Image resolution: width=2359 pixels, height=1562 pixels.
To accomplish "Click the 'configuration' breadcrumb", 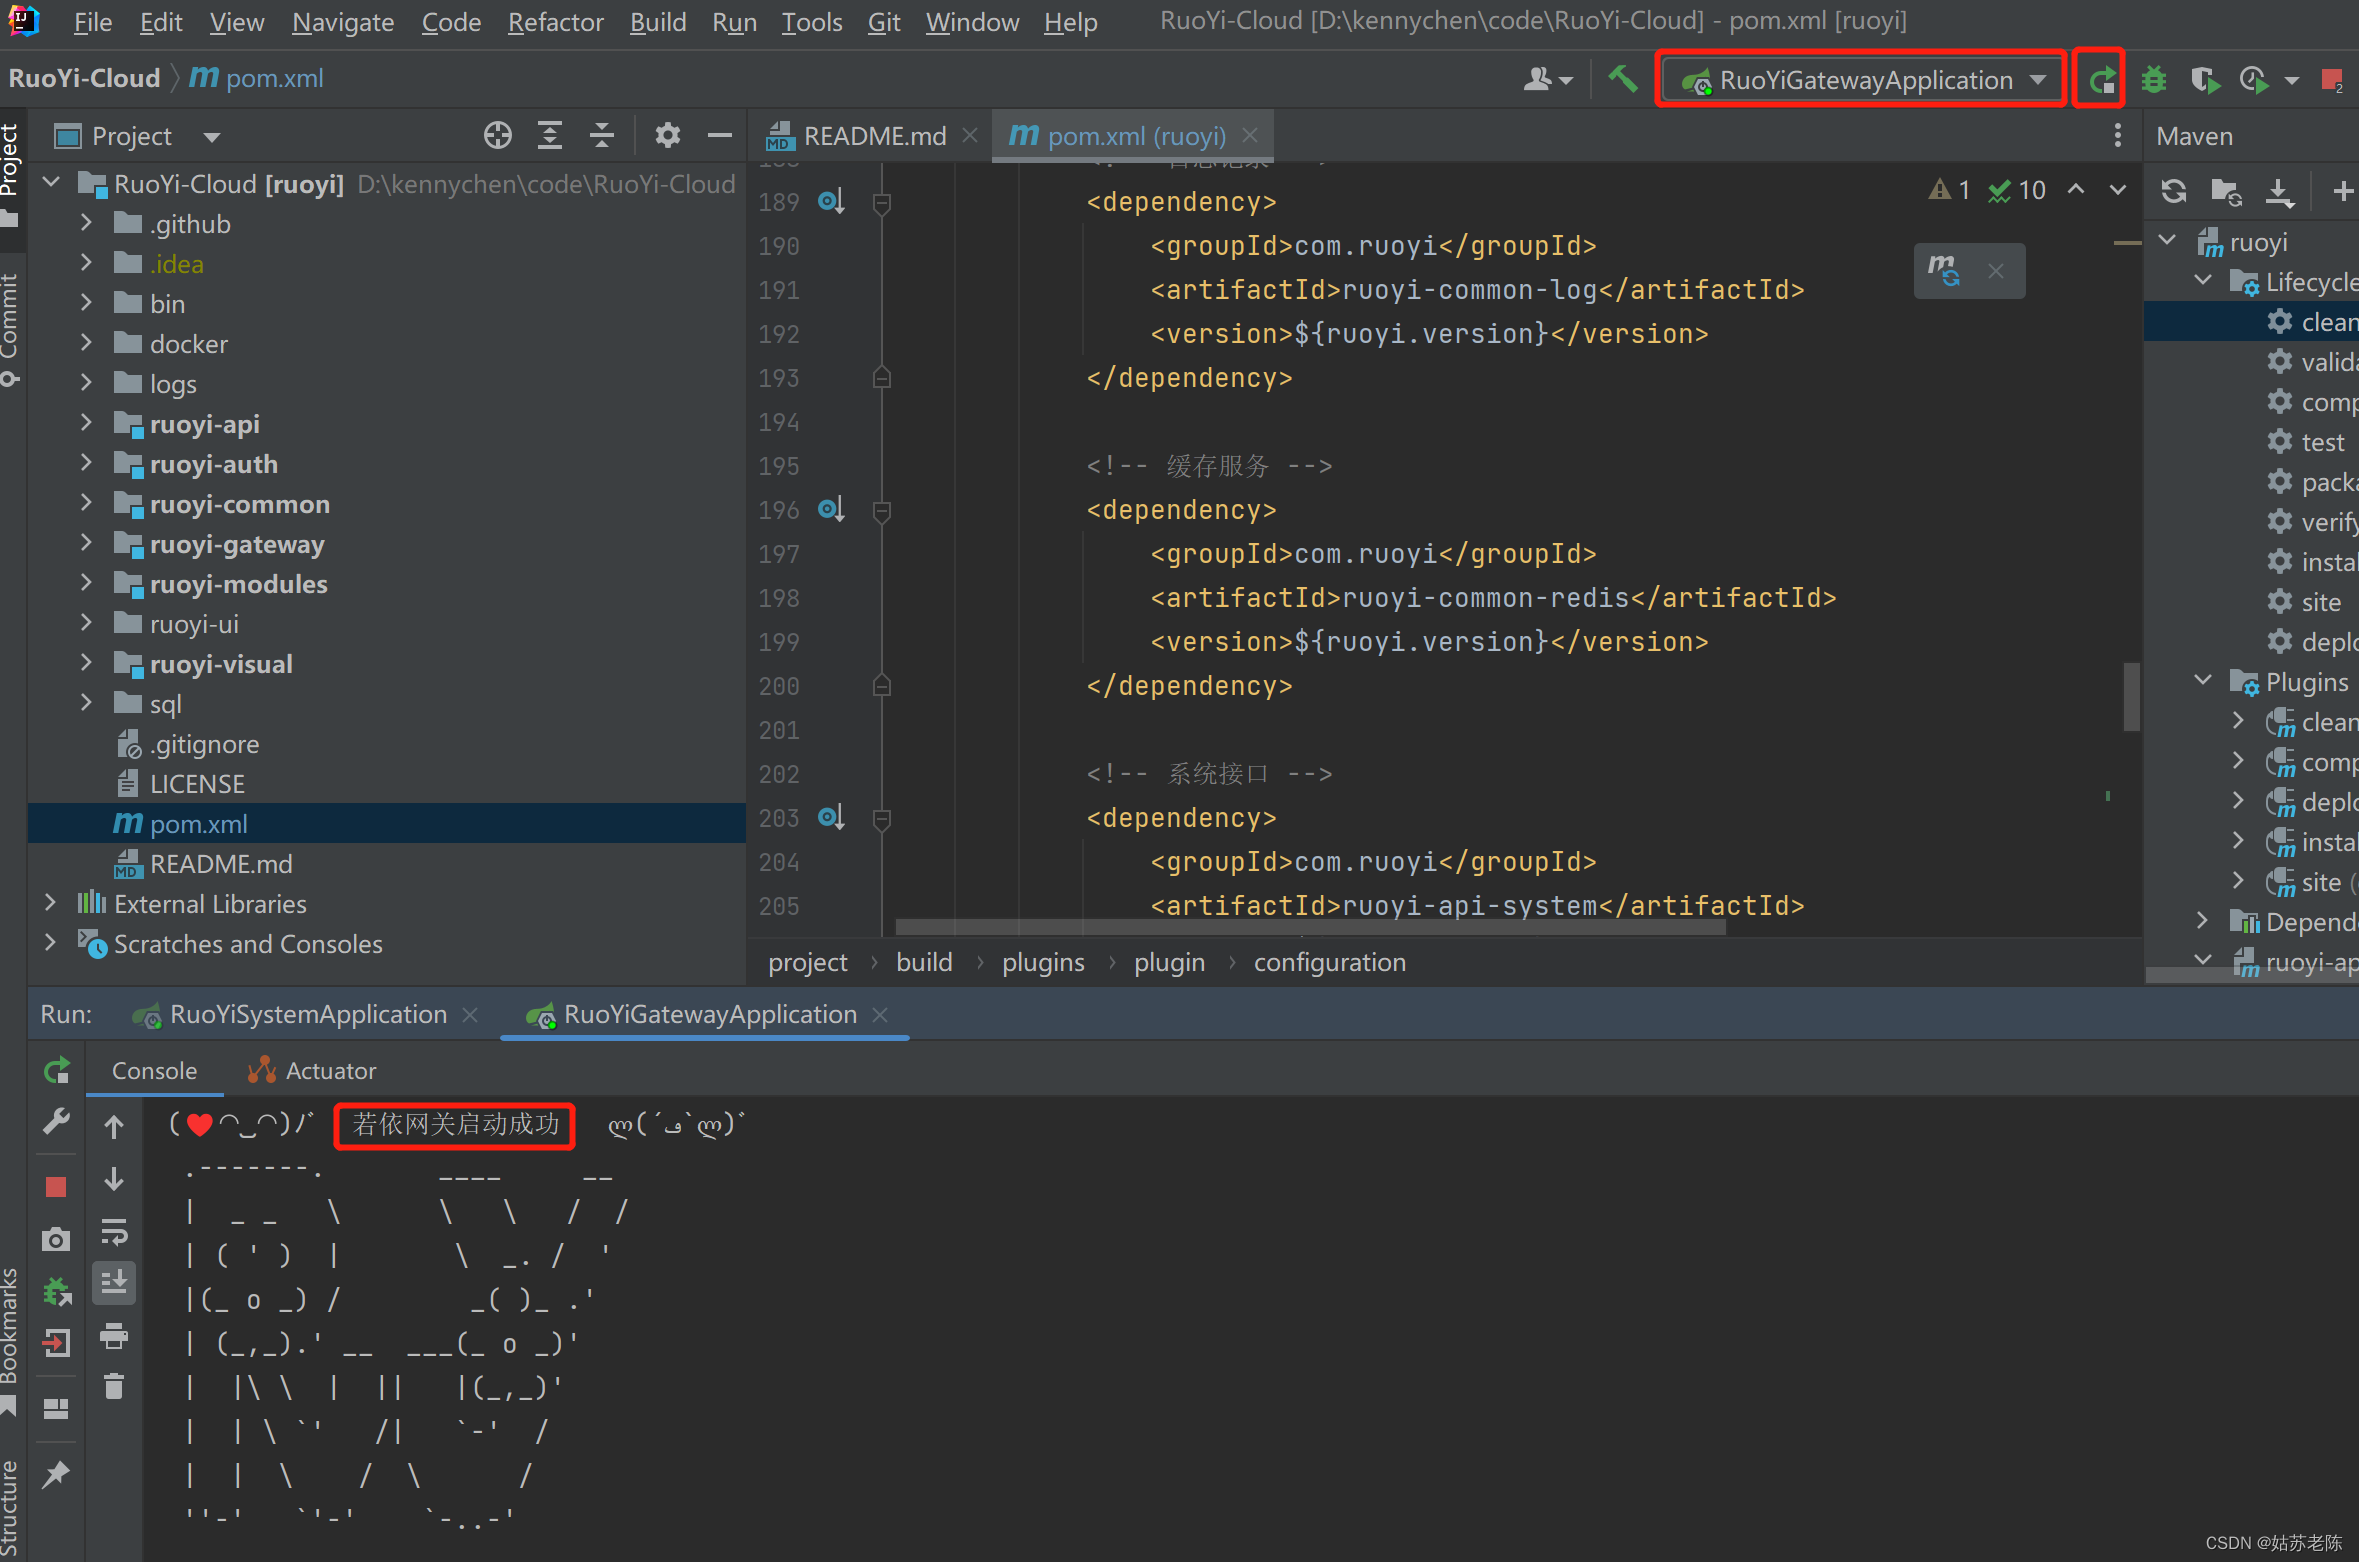I will click(1329, 962).
